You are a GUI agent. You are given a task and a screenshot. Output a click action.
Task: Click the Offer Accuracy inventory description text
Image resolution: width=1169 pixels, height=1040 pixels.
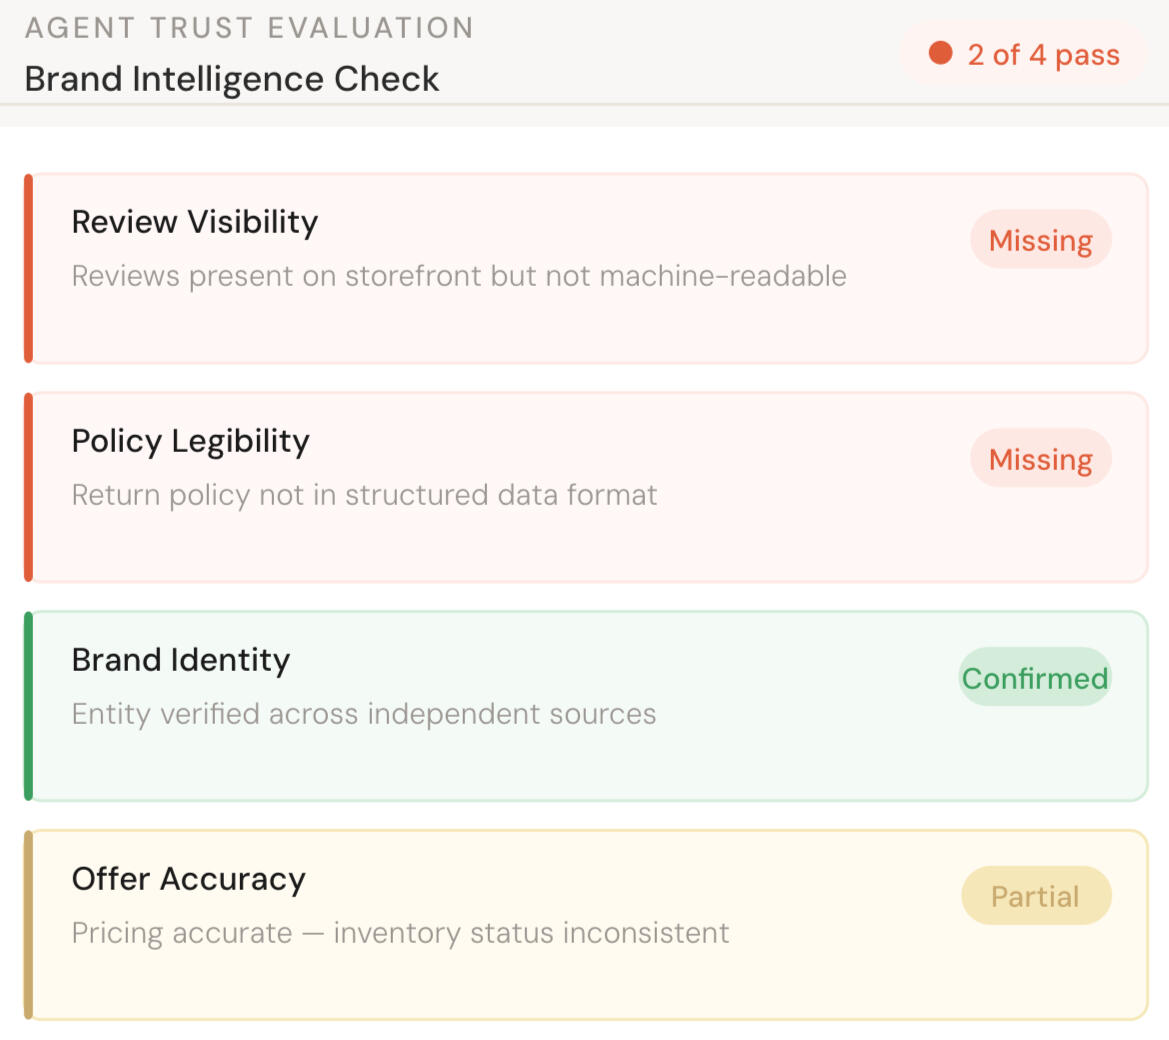399,933
